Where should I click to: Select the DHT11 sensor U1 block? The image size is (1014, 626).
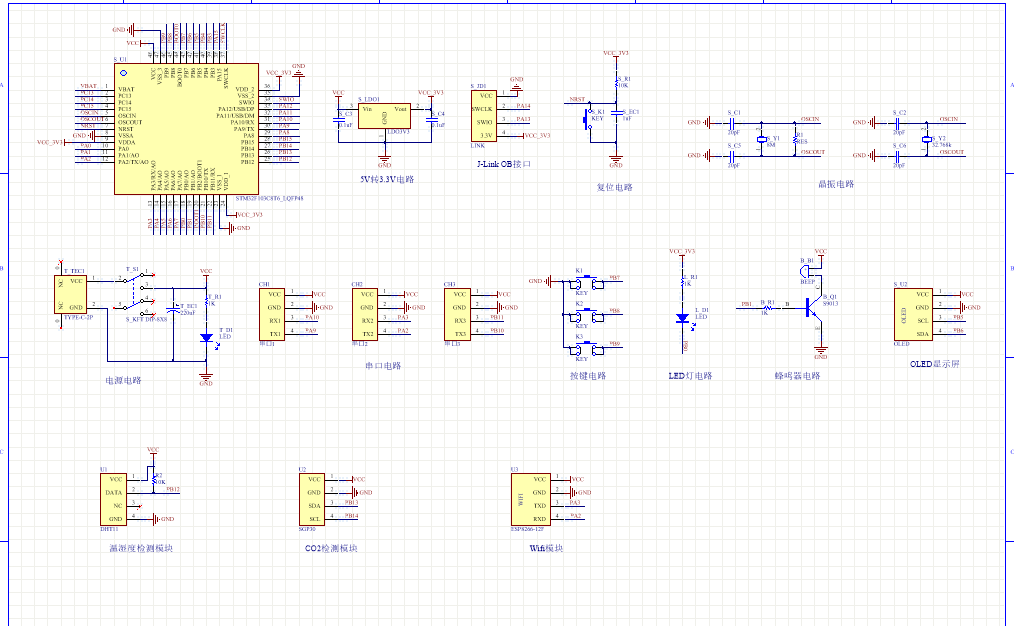[x=116, y=499]
